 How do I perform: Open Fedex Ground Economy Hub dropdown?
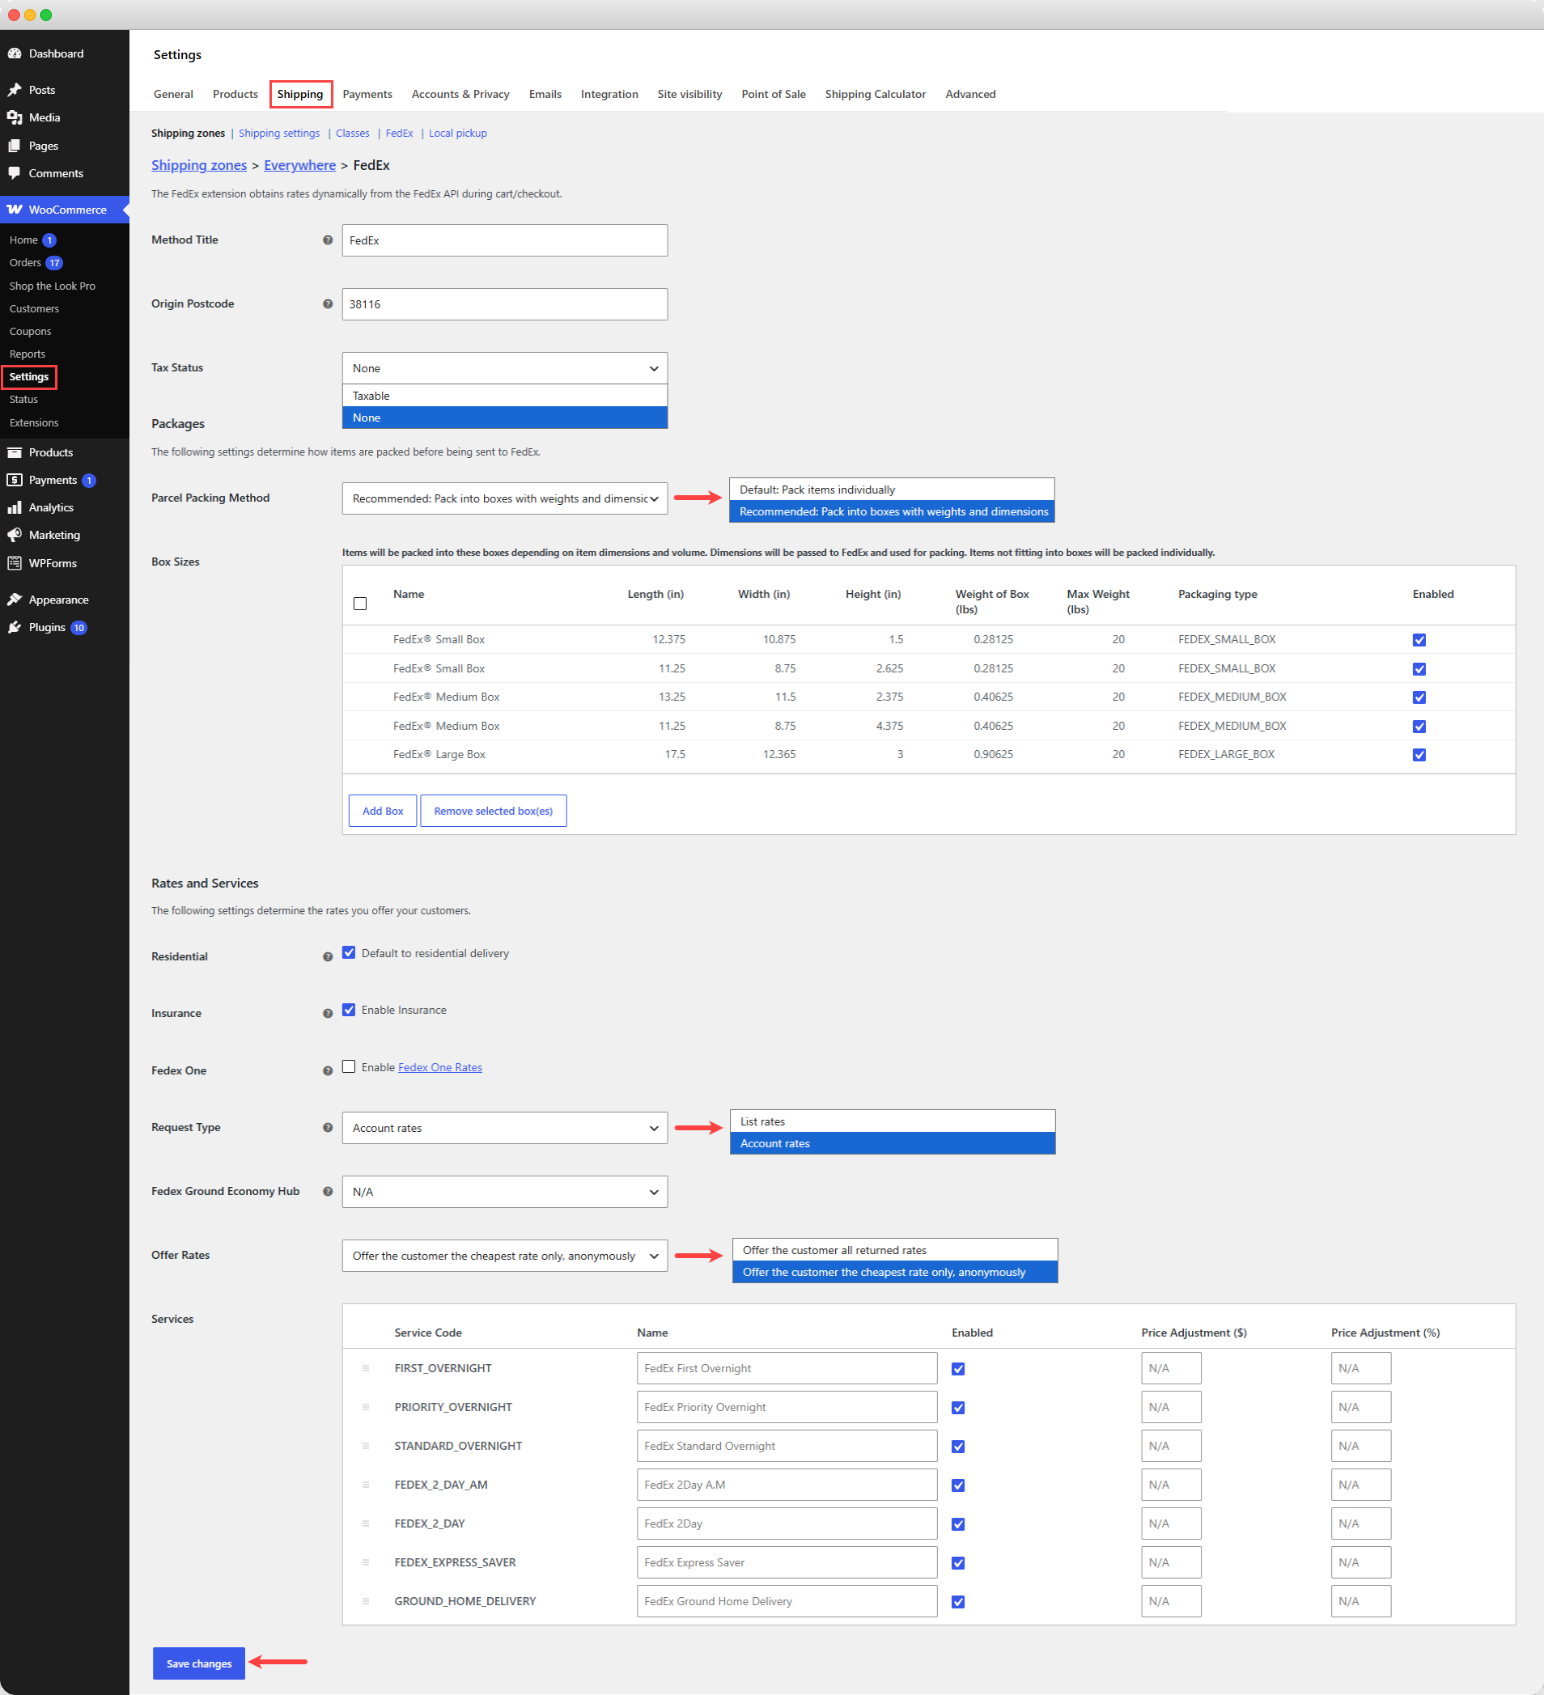coord(505,1192)
